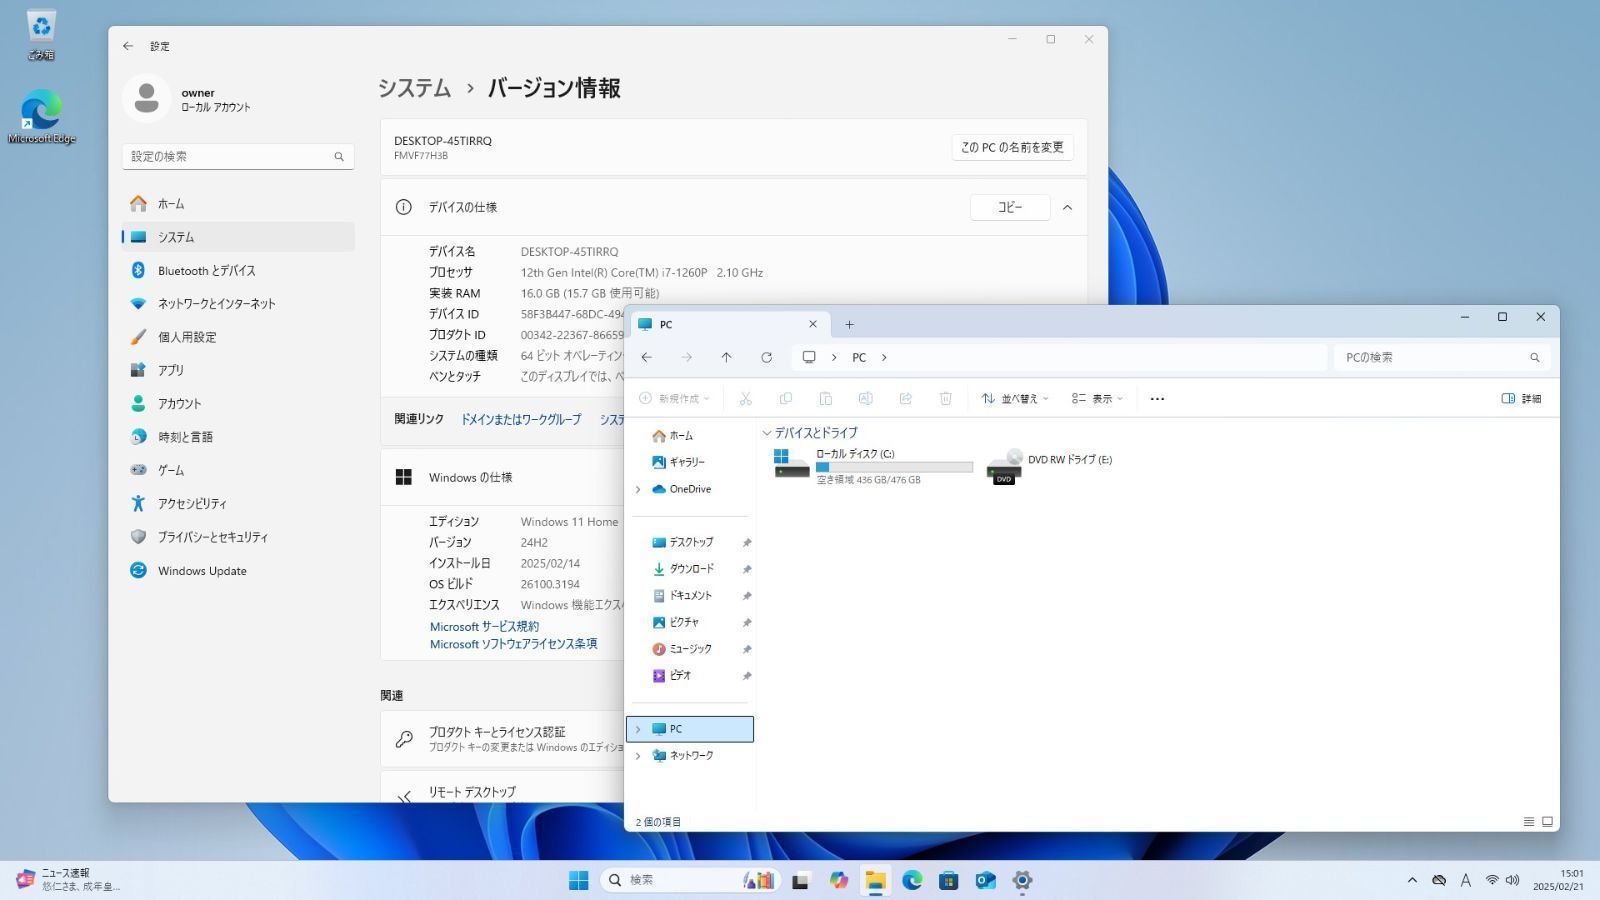This screenshot has width=1600, height=900.
Task: Select the PC tab in Explorer
Action: 729,324
